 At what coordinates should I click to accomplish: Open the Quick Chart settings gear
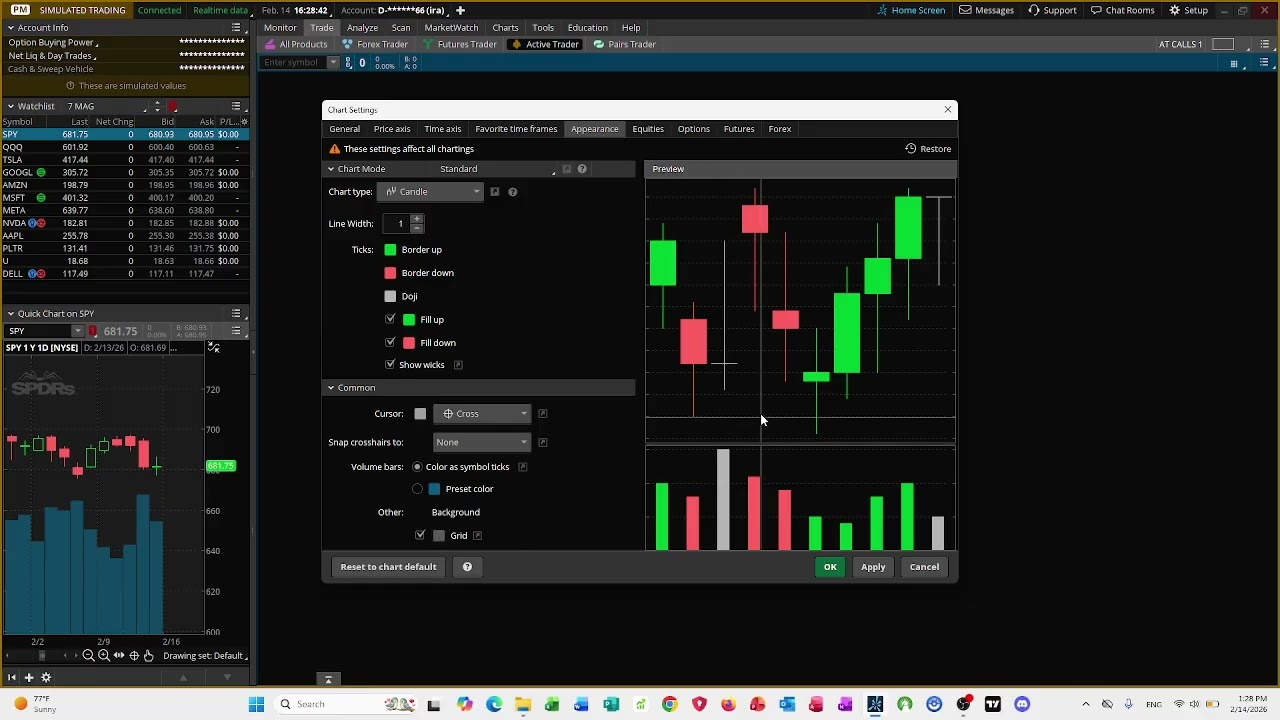(x=46, y=677)
